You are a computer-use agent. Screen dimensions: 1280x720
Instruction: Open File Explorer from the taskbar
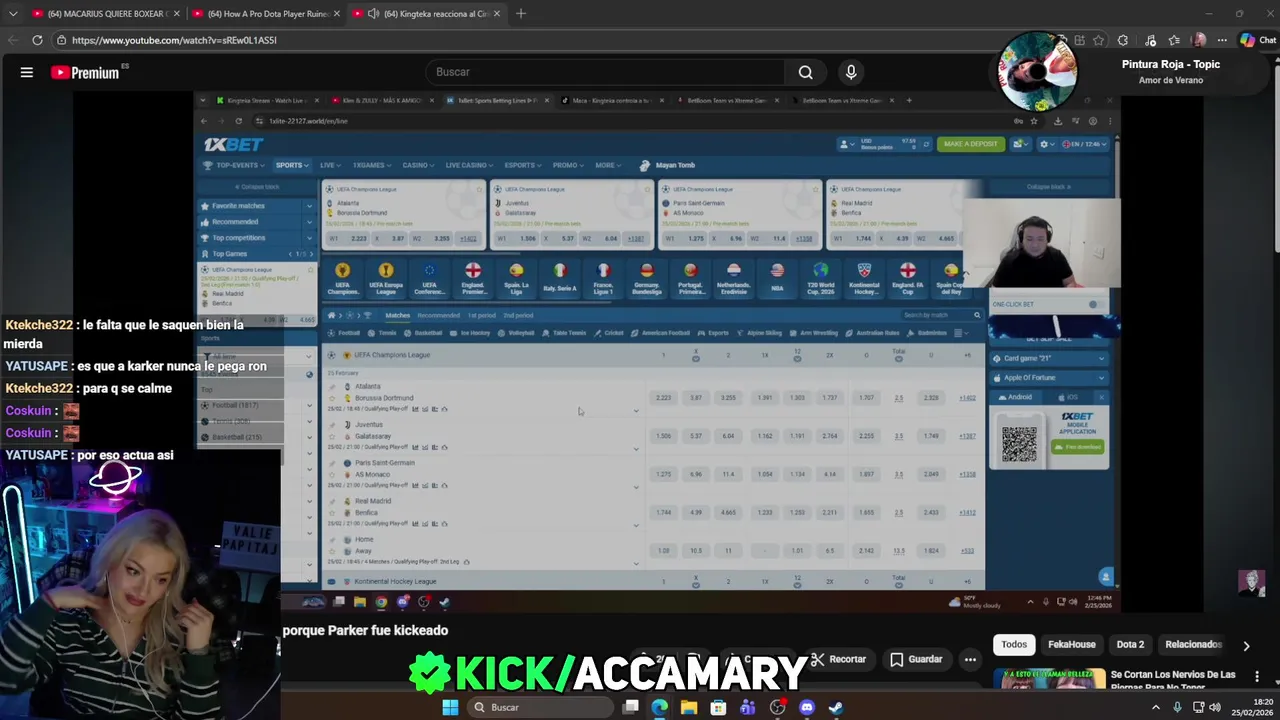(x=689, y=707)
